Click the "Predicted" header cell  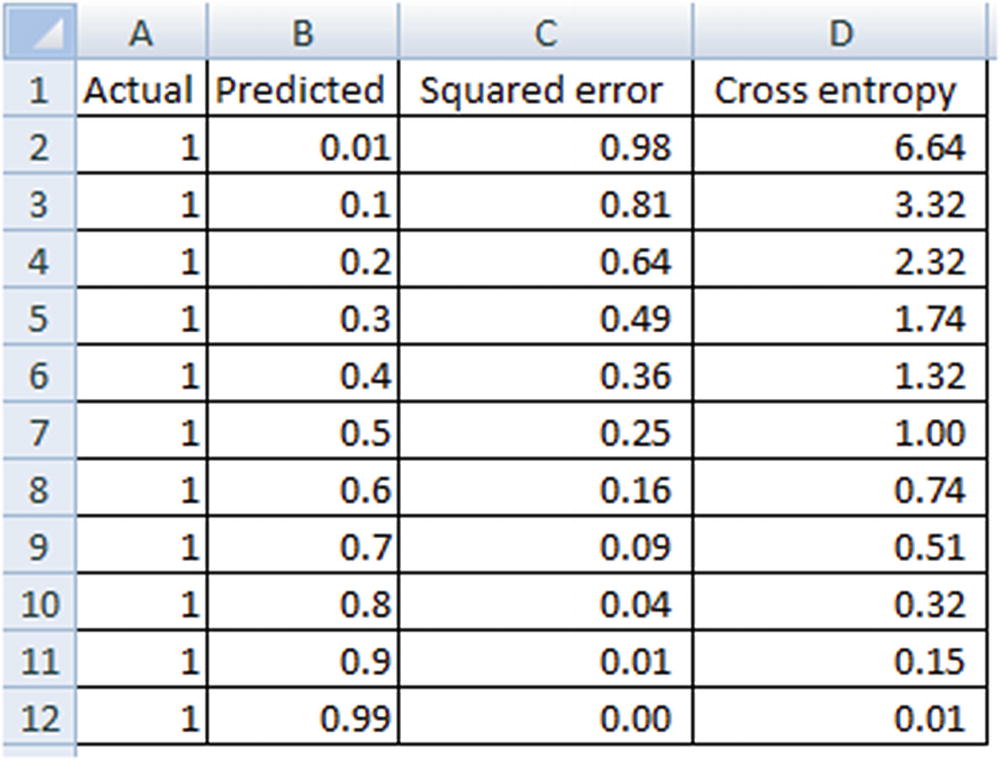(x=301, y=91)
